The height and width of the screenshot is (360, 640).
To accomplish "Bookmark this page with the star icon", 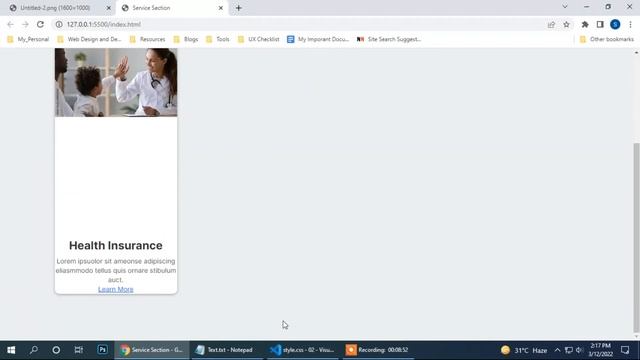I will 567,24.
